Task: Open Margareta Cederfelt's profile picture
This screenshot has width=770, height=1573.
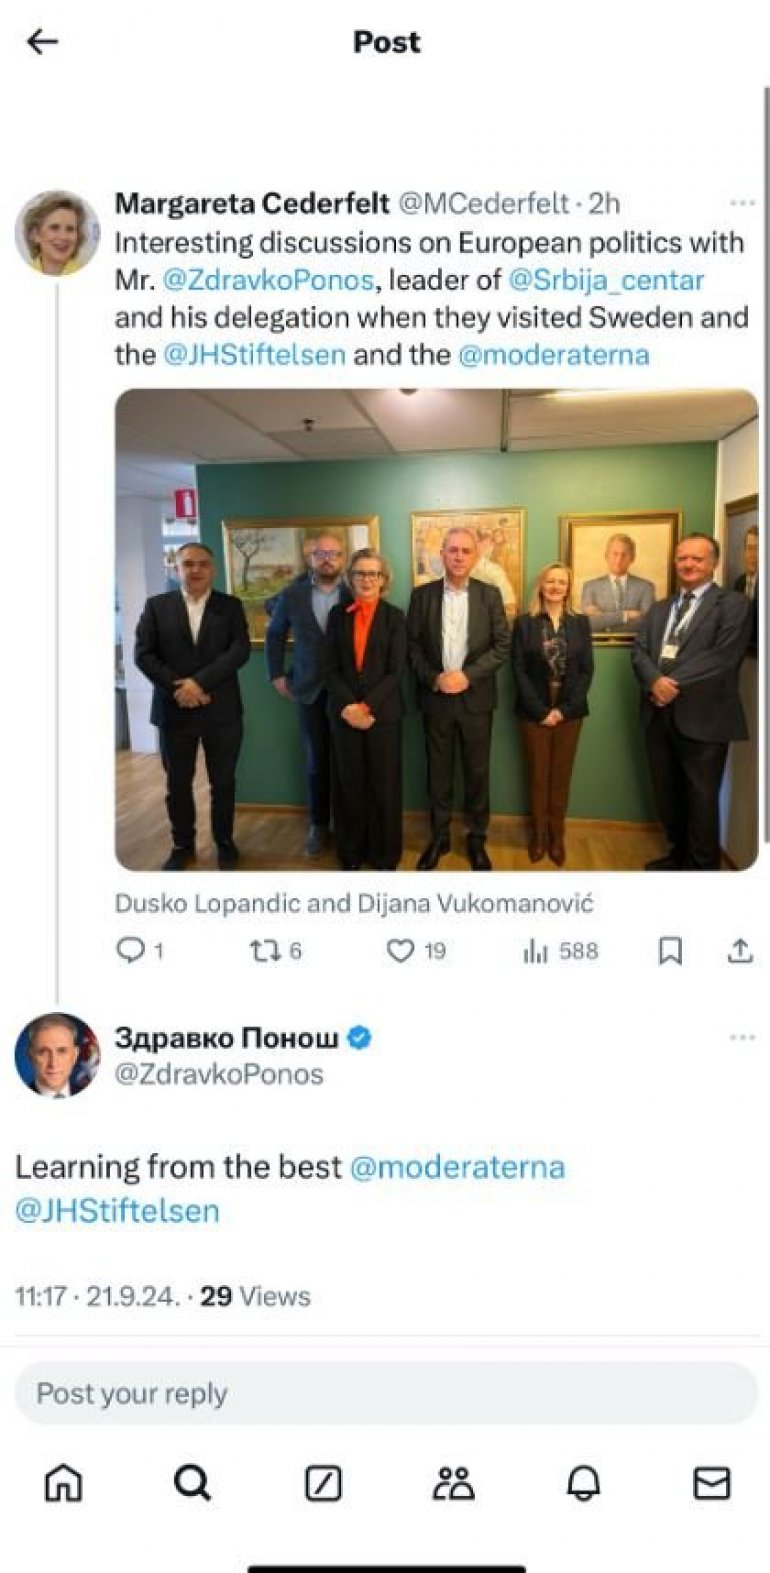Action: tap(57, 232)
